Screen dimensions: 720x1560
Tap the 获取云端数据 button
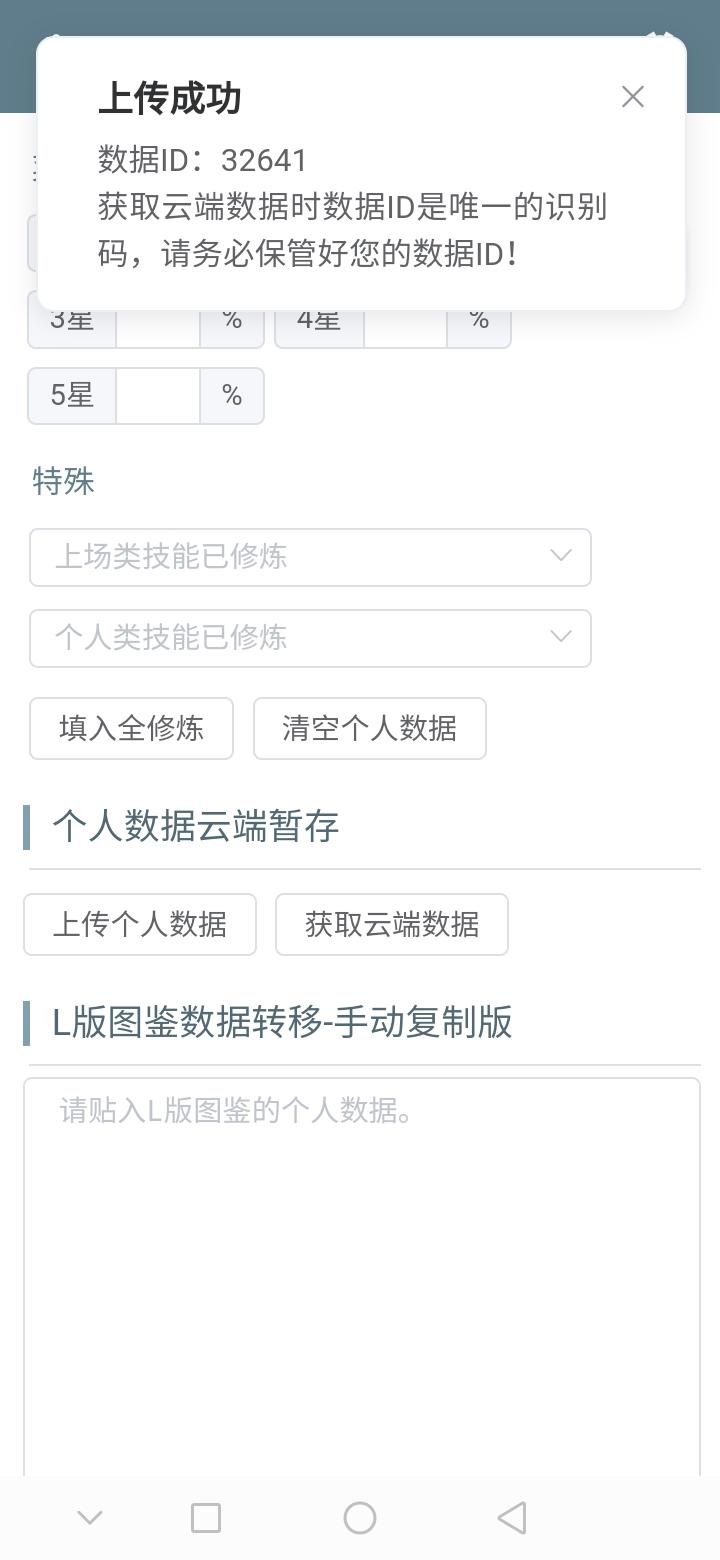(x=392, y=924)
